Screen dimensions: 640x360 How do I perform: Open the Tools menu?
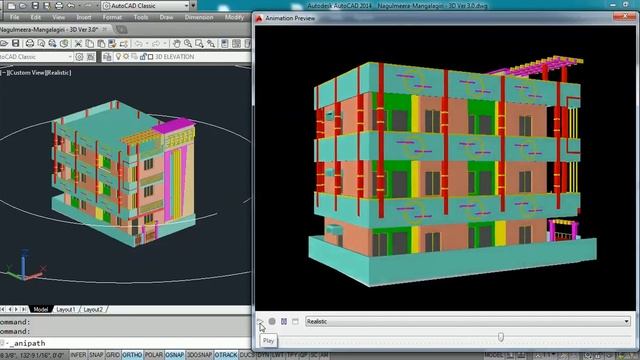pos(141,17)
